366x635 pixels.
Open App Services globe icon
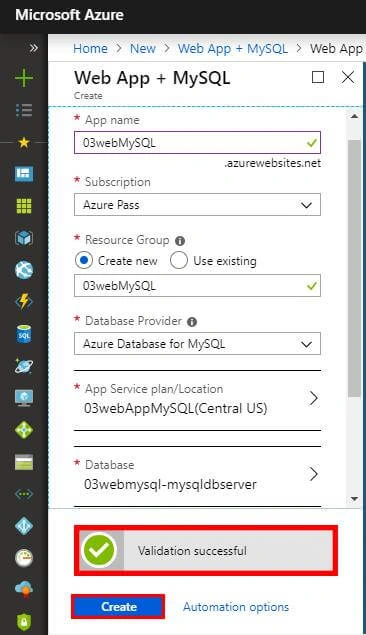(24, 270)
